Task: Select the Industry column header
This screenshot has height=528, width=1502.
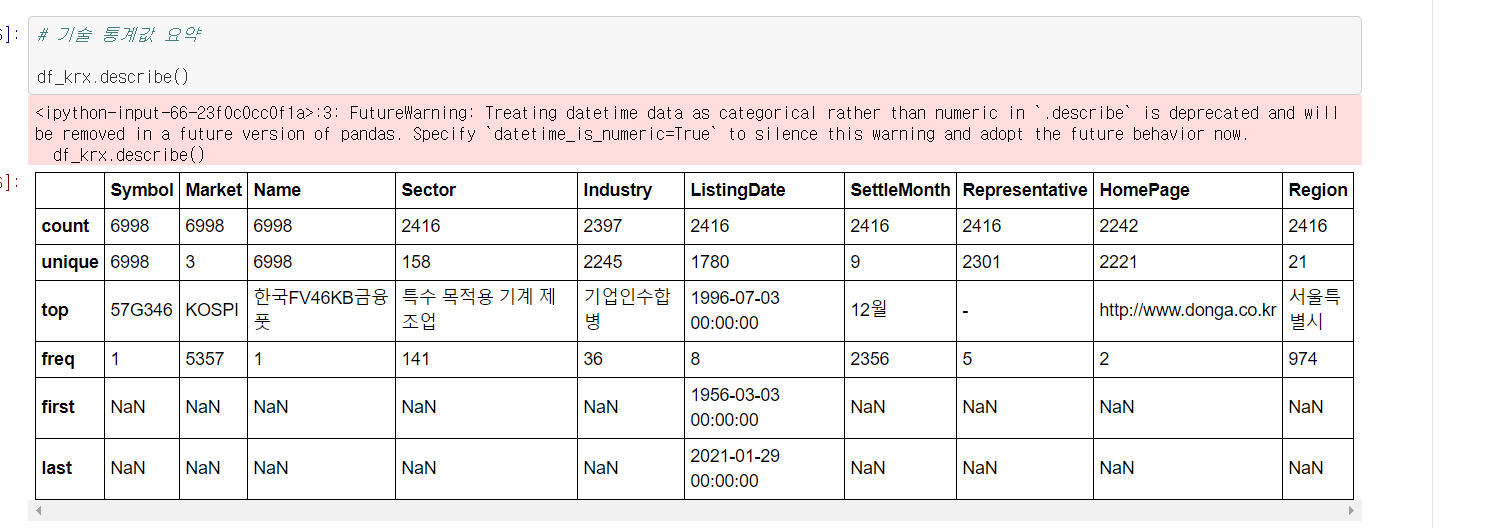Action: (x=631, y=190)
